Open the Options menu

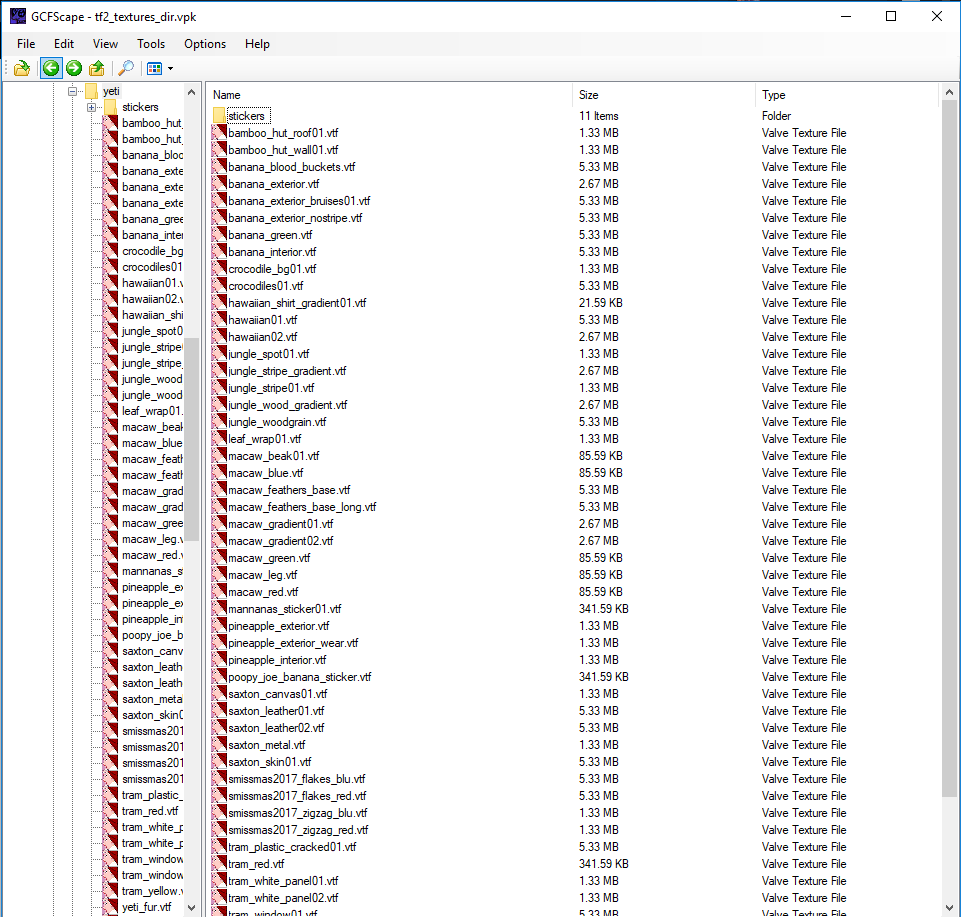205,44
